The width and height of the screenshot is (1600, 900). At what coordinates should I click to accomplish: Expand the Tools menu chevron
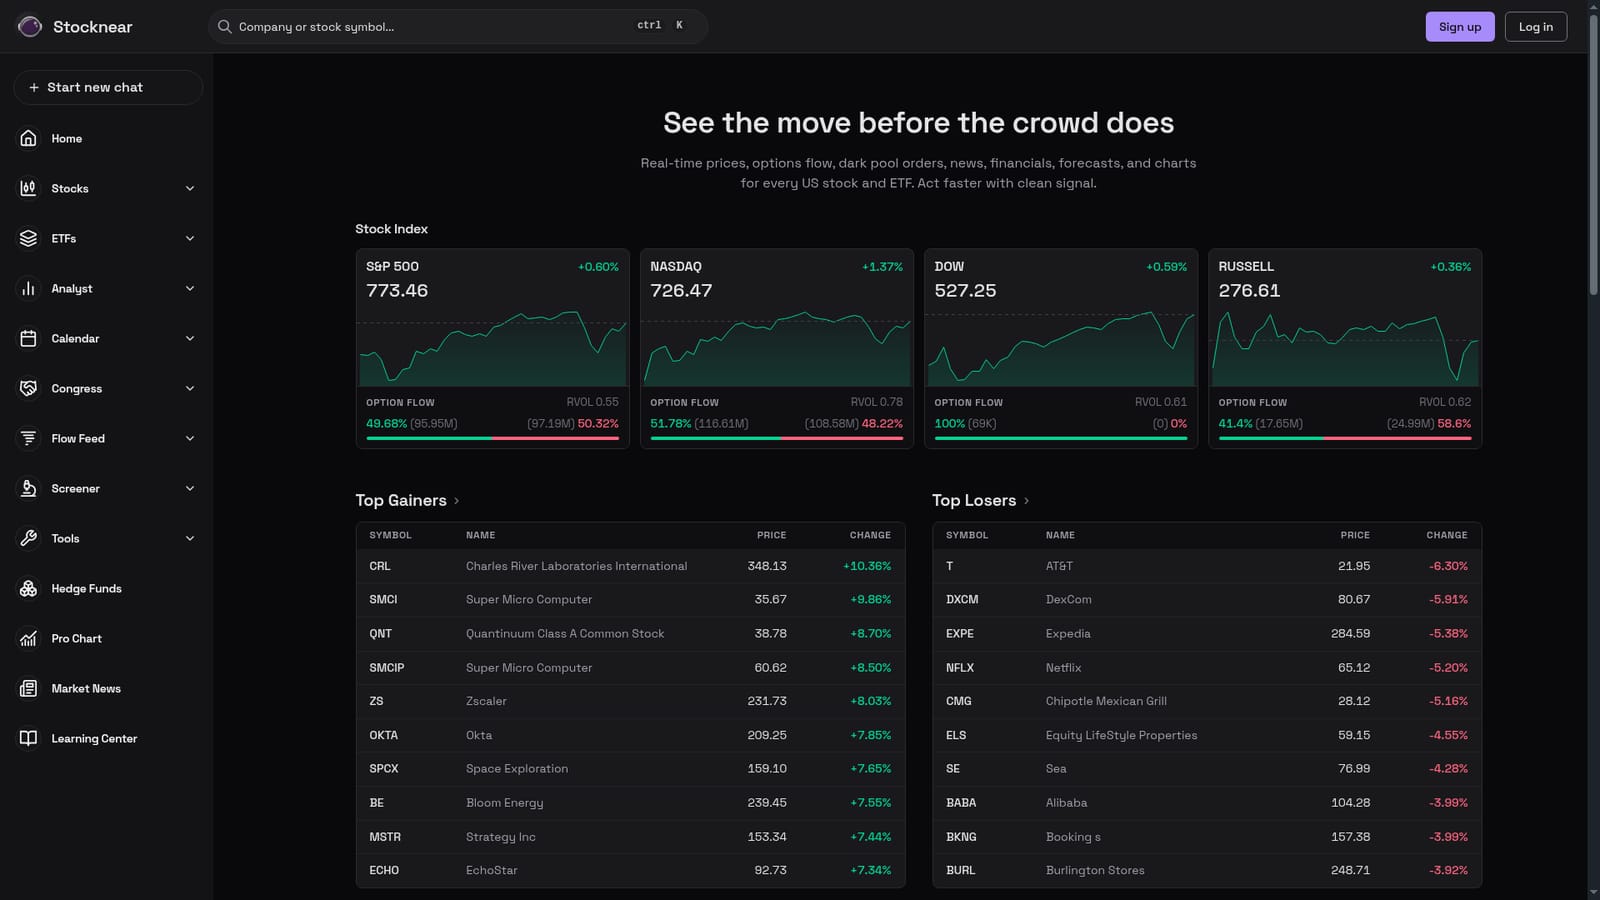190,538
